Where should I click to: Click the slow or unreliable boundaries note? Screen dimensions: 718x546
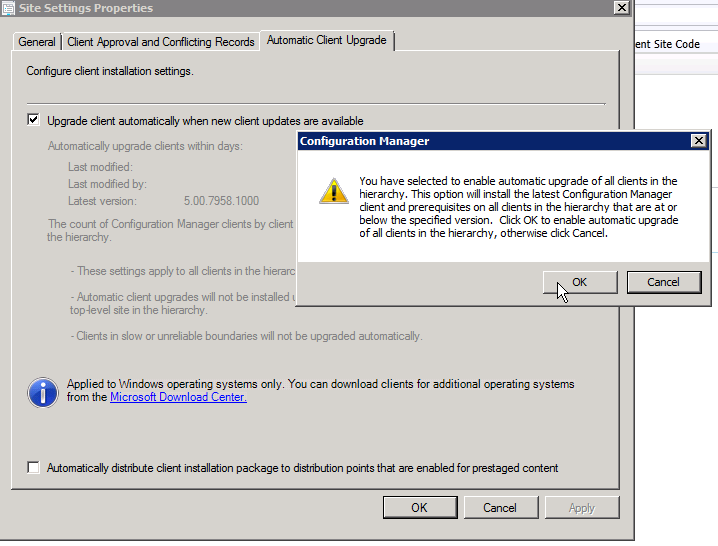coord(246,336)
